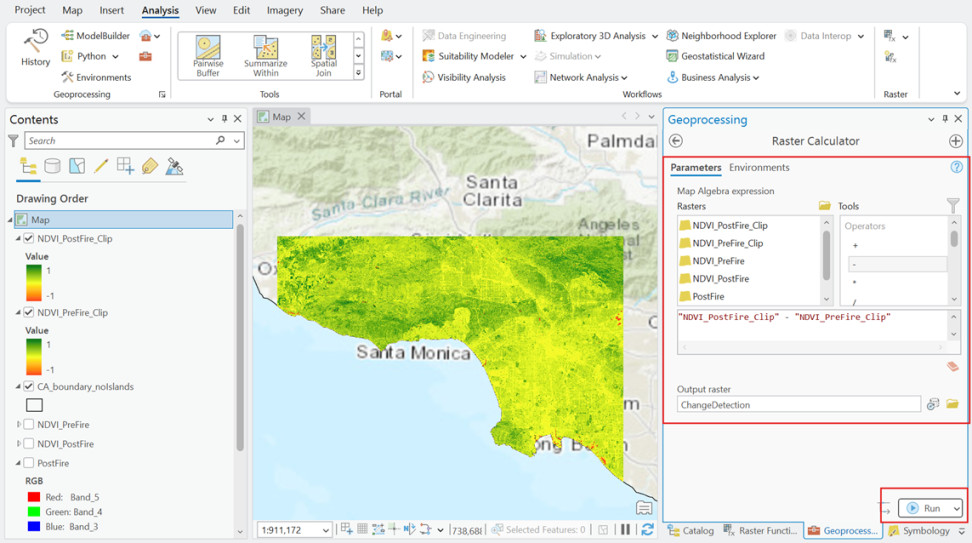Turn on the PostFire layer
The image size is (972, 543).
(x=29, y=463)
